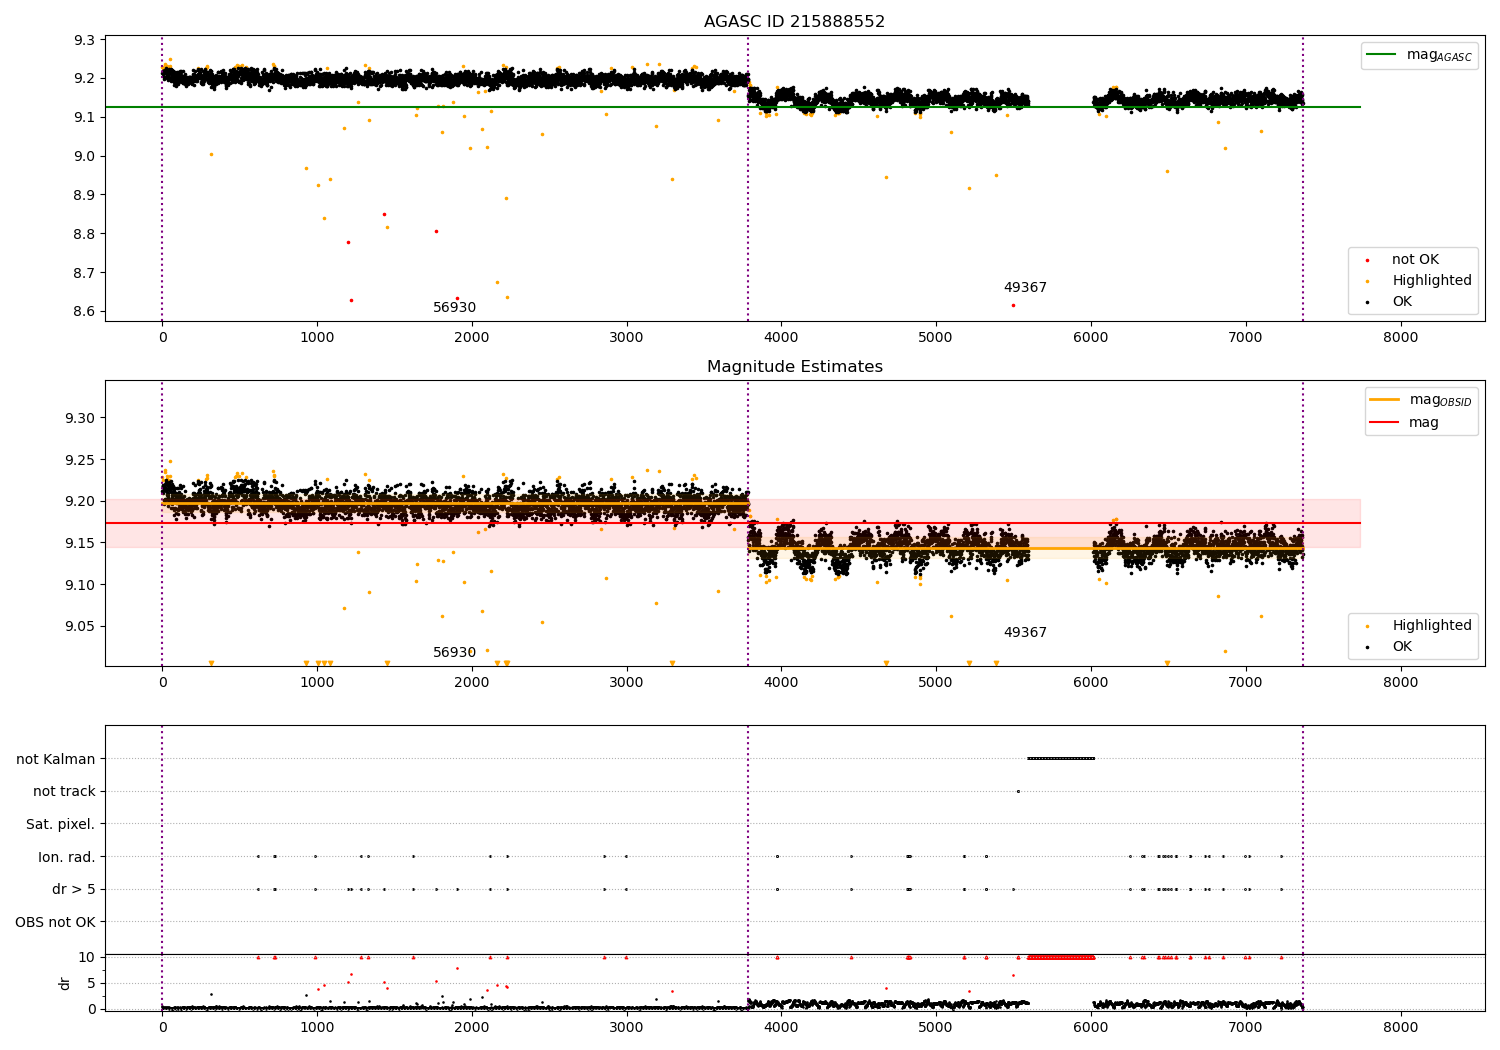Select the 'not OK' legend entry in top plot

pyautogui.click(x=1415, y=260)
